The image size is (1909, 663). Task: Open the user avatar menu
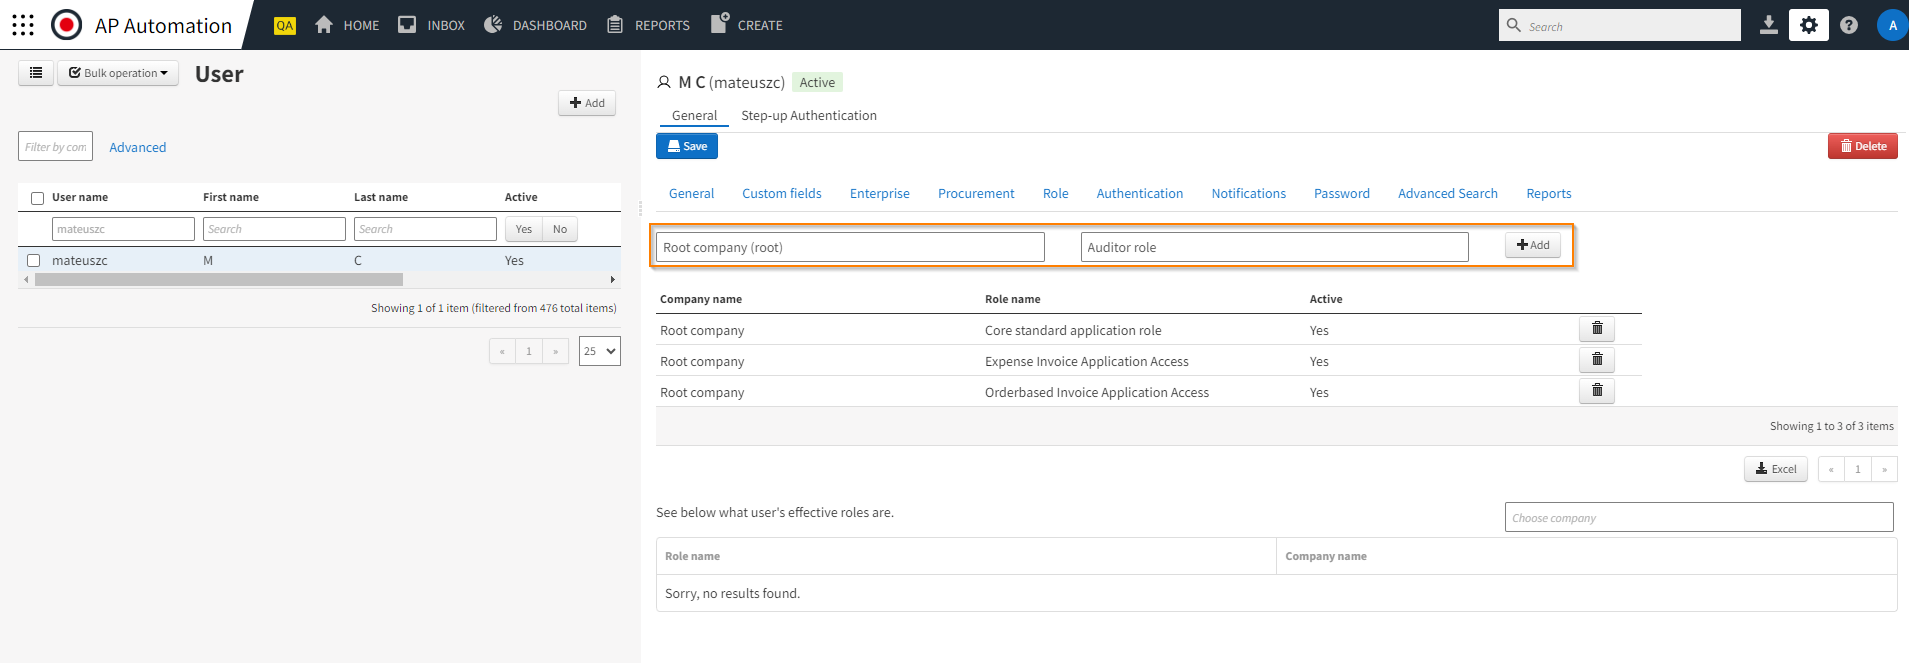click(x=1892, y=25)
